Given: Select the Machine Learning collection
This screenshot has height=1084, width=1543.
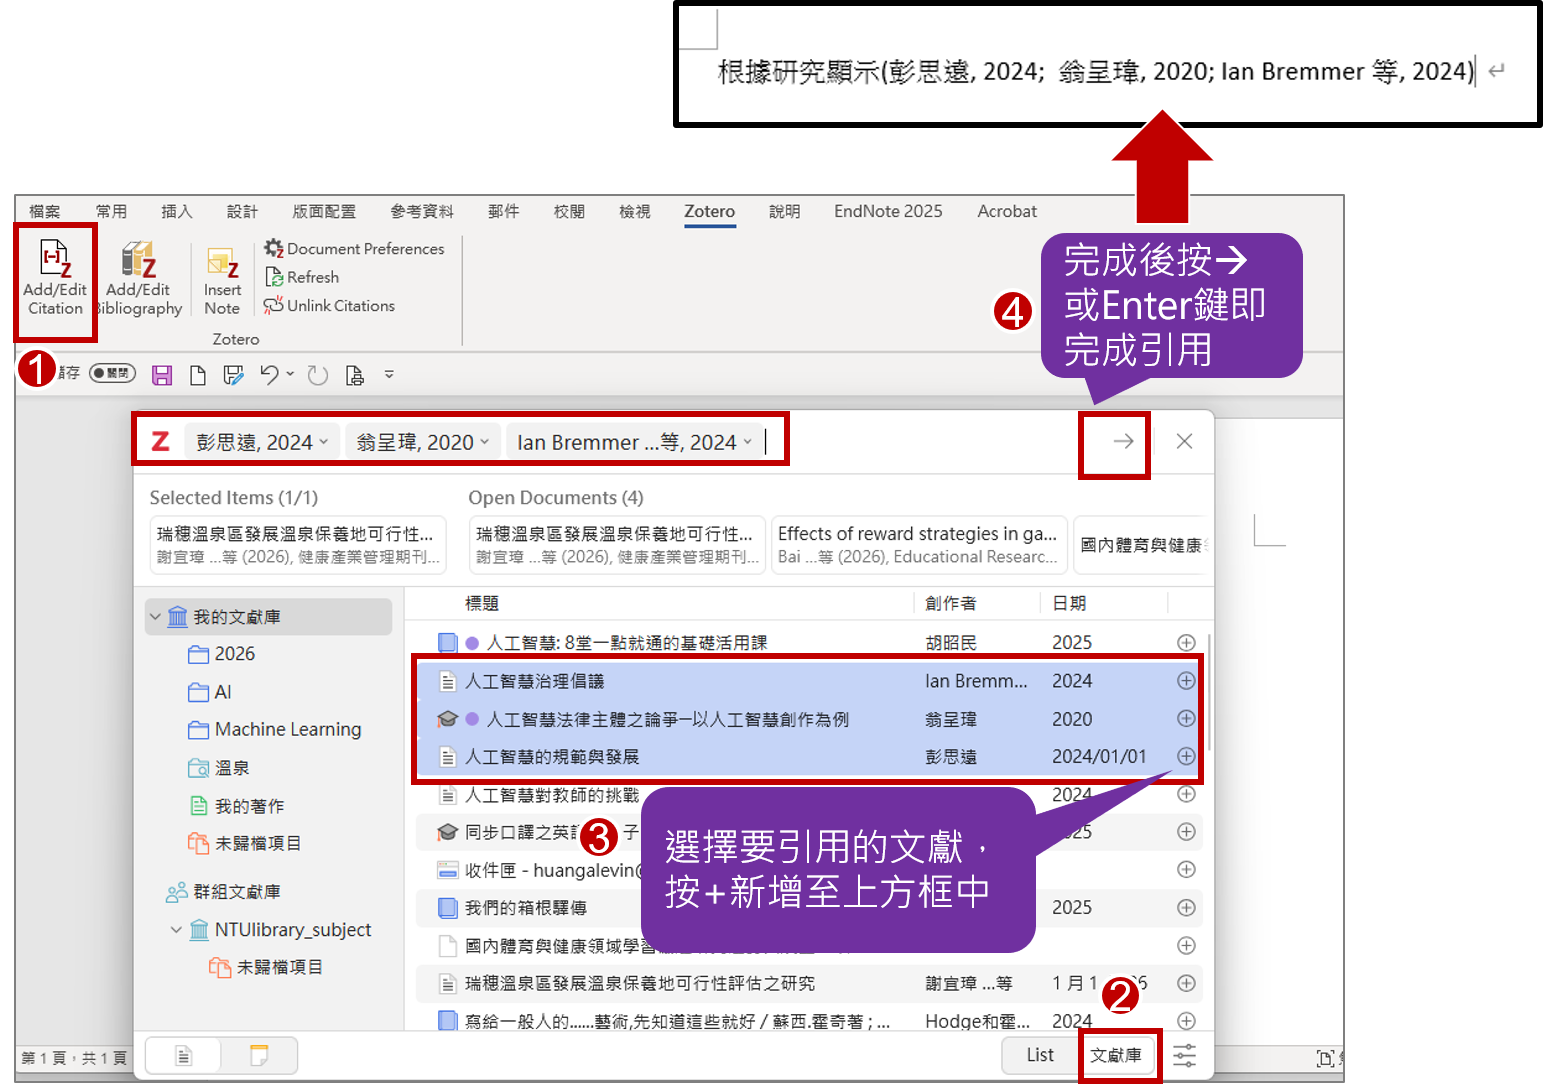Looking at the screenshot, I should 288,730.
